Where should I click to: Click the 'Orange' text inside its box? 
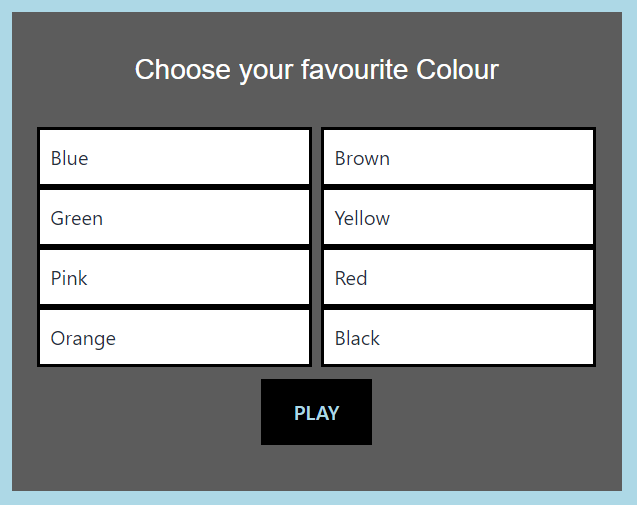(x=83, y=339)
